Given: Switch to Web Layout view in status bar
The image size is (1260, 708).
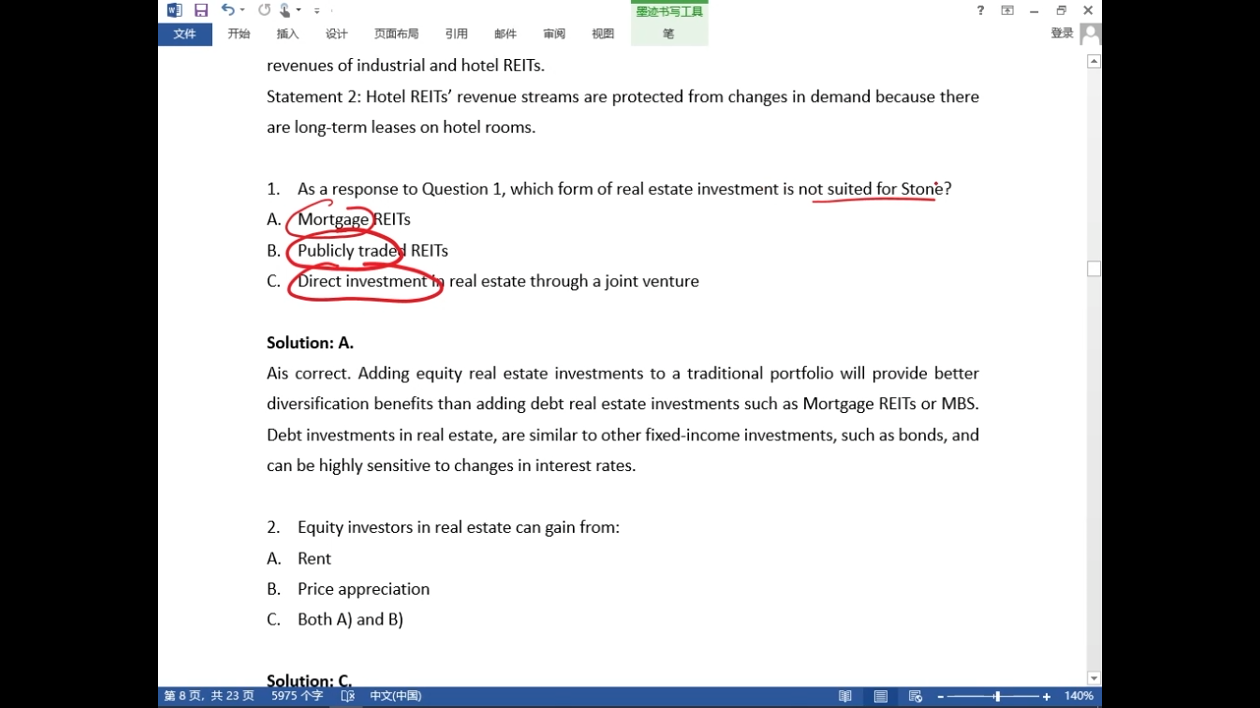Looking at the screenshot, I should tap(915, 696).
